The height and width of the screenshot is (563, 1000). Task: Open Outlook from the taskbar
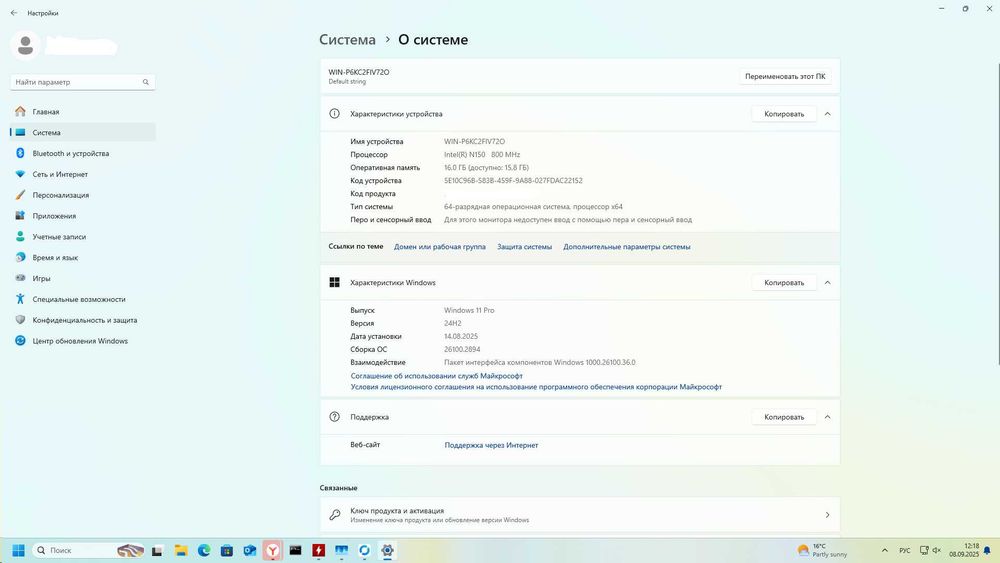pos(250,550)
